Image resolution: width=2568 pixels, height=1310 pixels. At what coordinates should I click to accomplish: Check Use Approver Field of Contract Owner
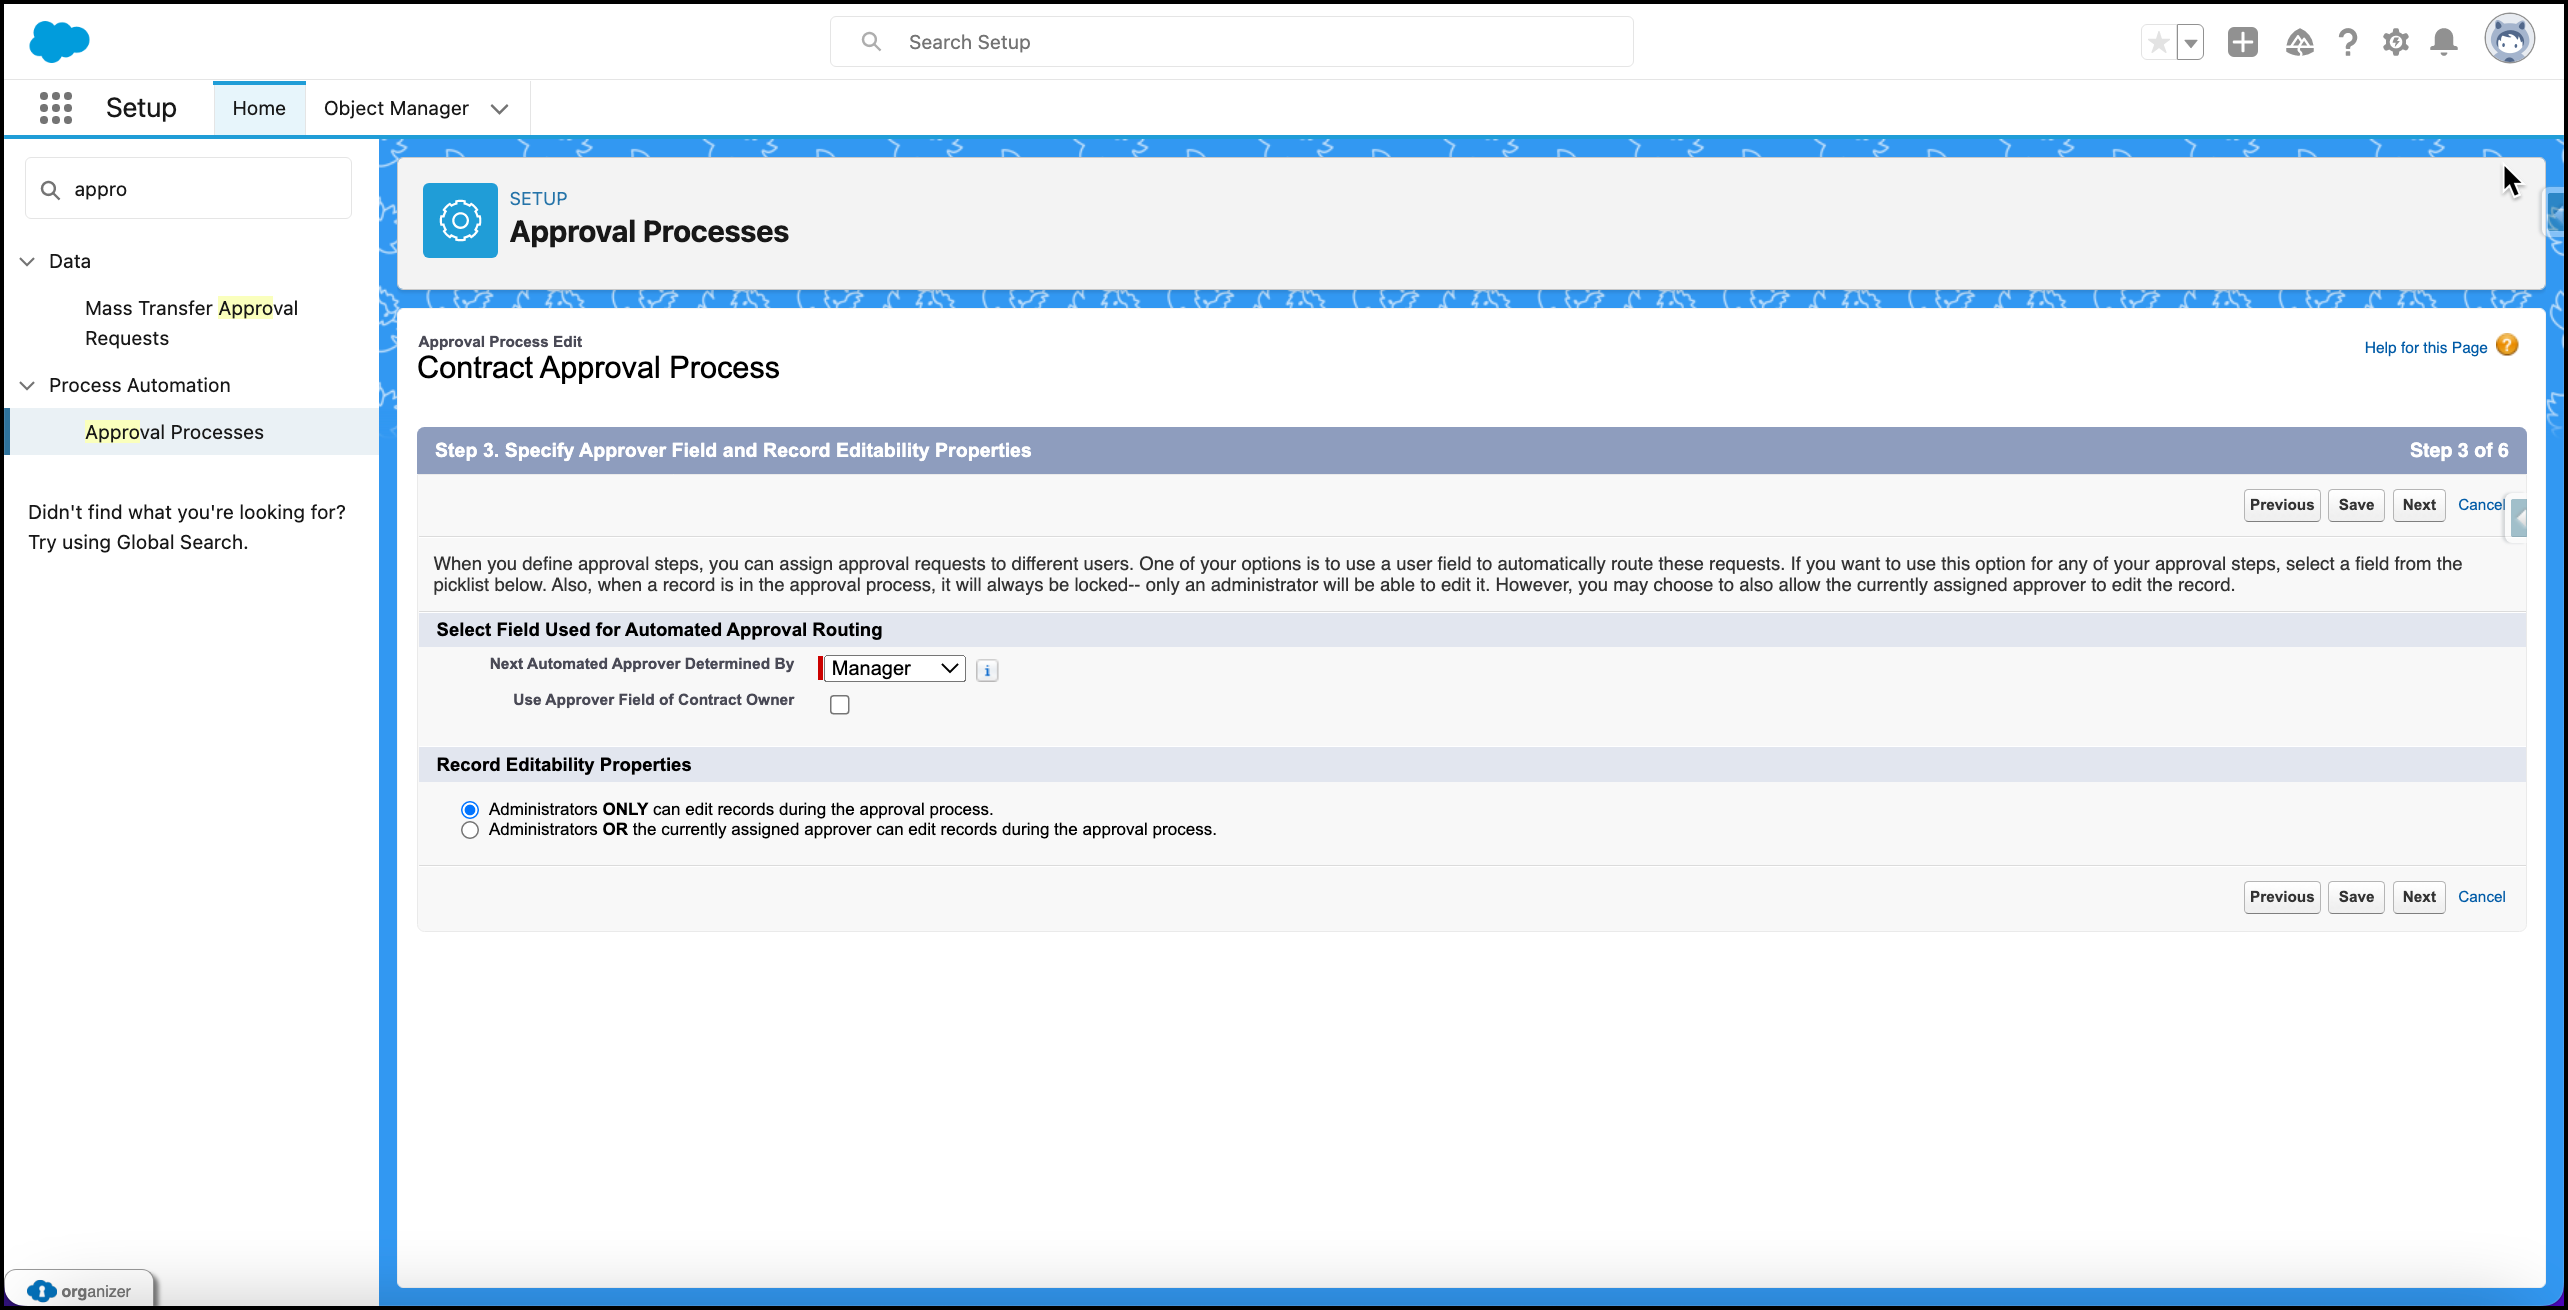tap(840, 704)
